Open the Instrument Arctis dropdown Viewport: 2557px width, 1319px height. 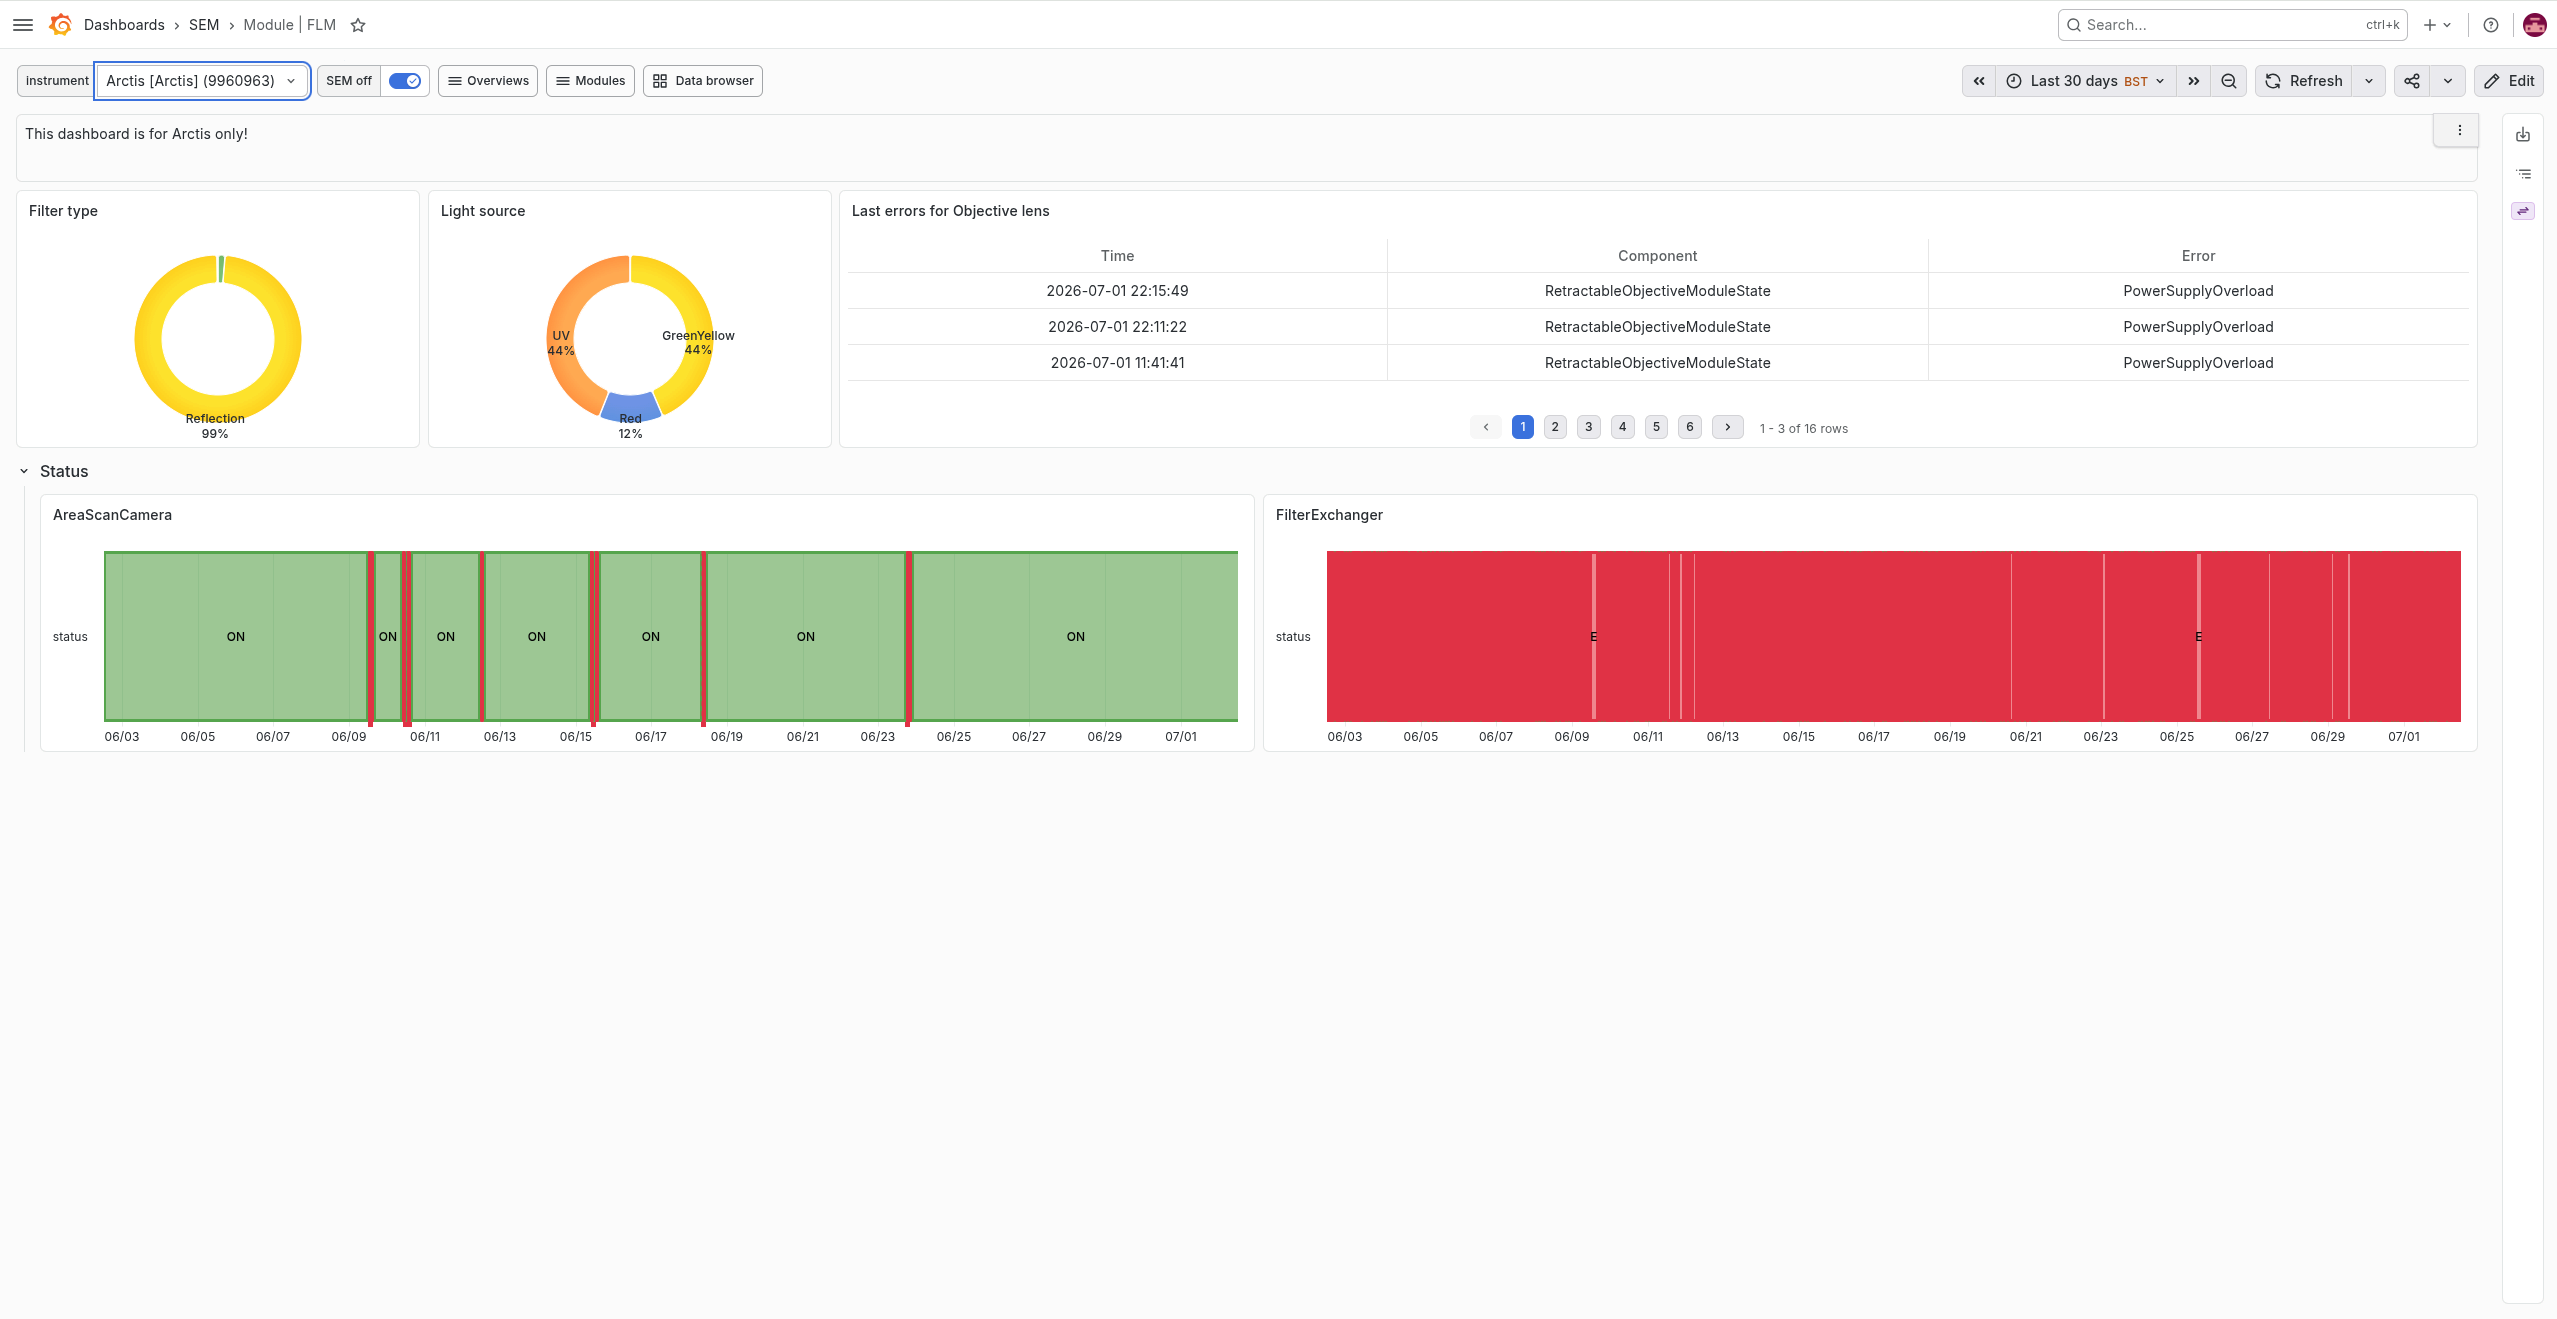tap(202, 81)
